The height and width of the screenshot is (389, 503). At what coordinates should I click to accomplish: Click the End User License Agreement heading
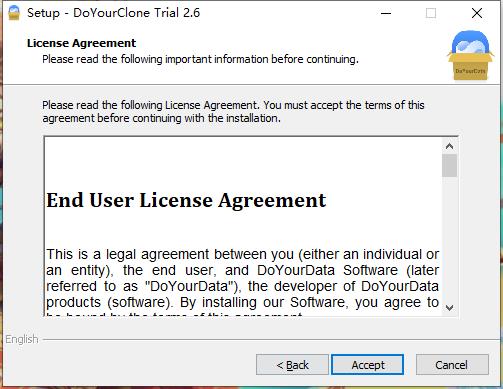[x=186, y=201]
